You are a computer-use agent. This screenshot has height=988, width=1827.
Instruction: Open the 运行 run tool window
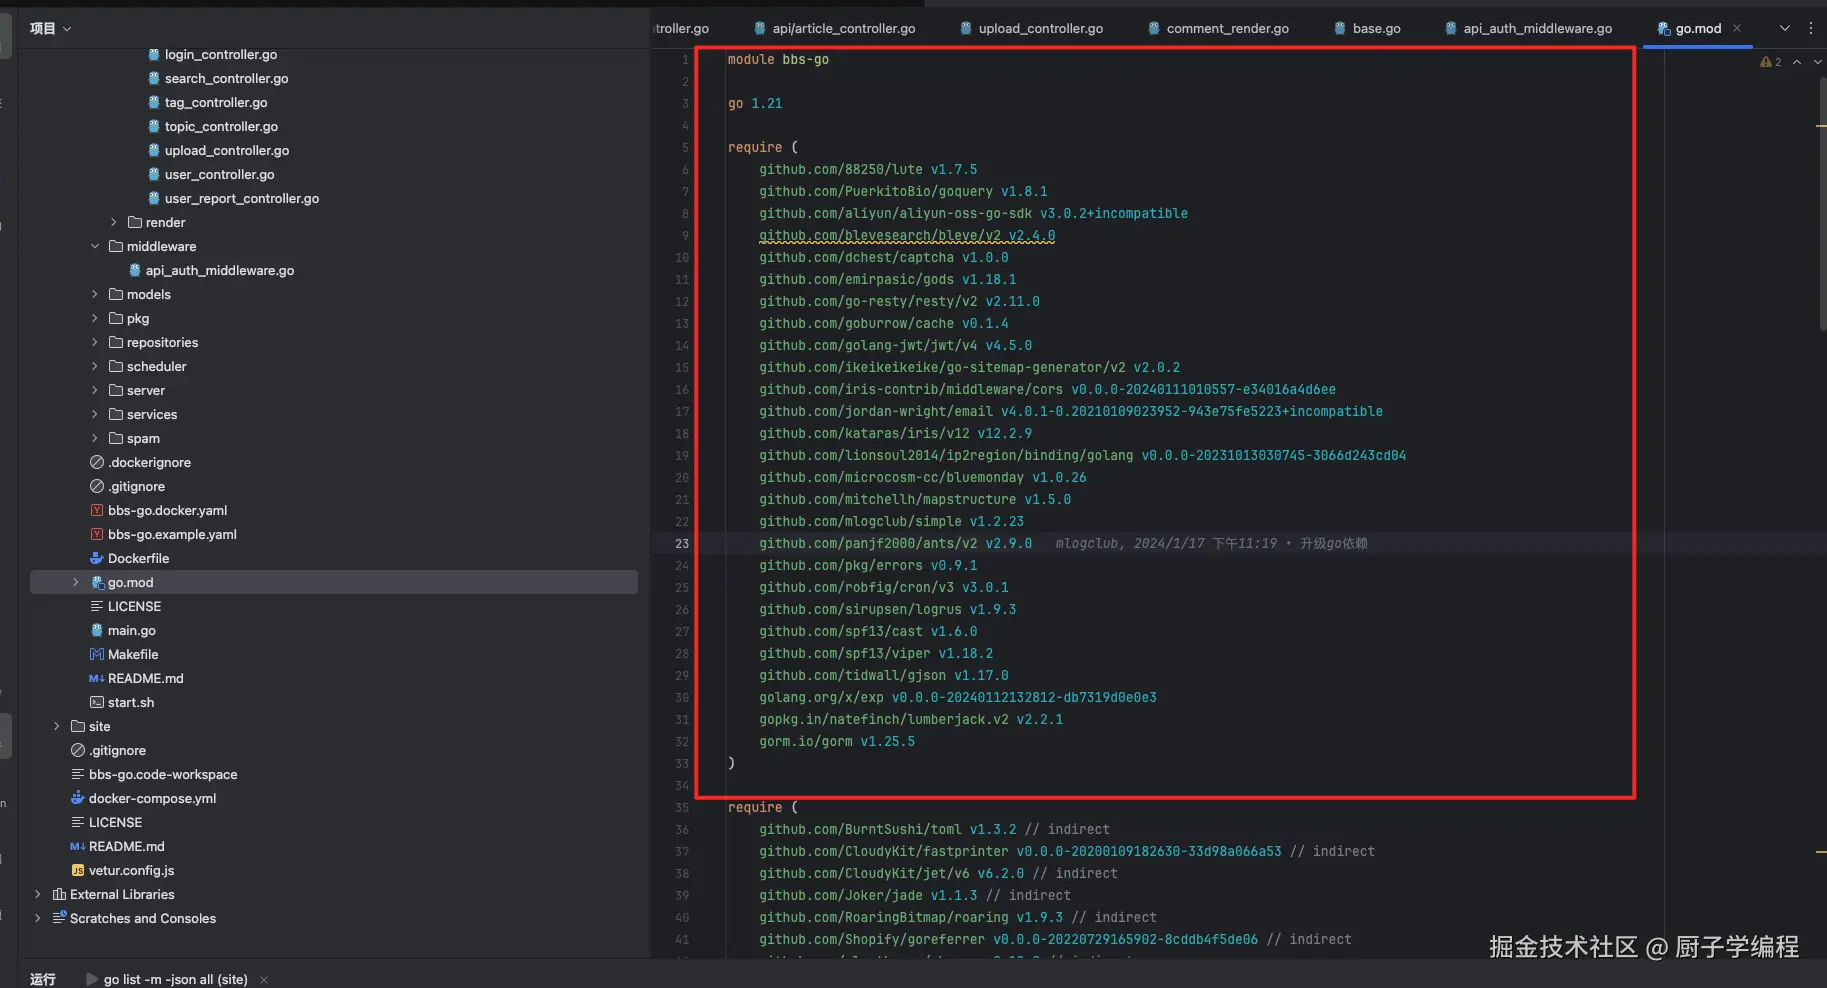pos(43,979)
